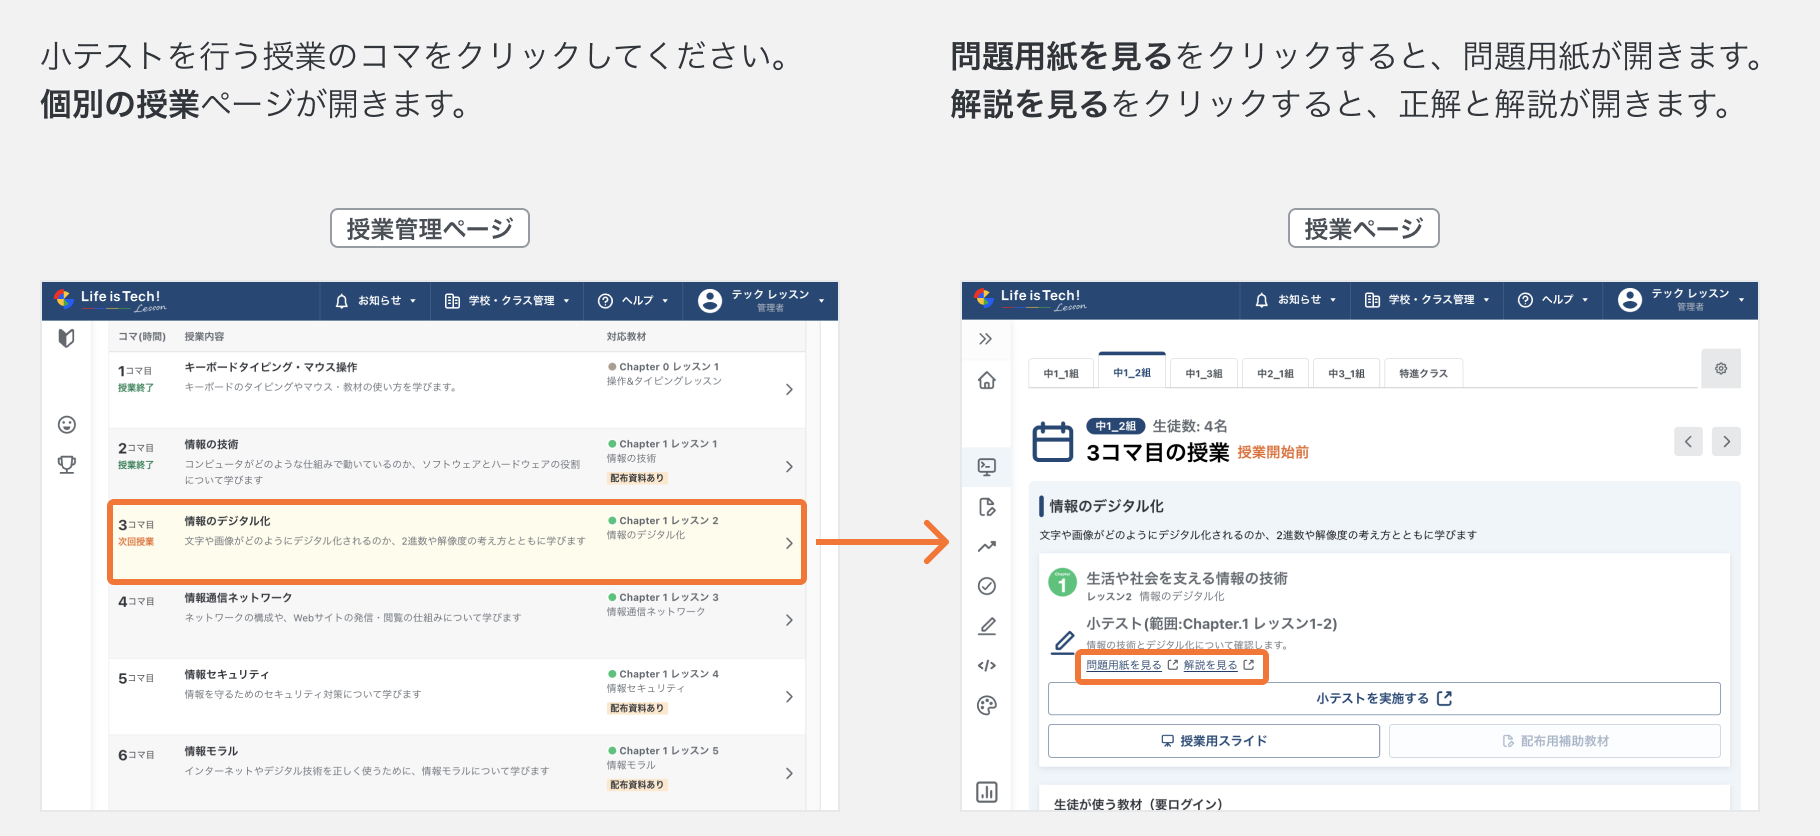The image size is (1820, 836).
Task: Click the 中1_2組 badge above the lesson title
Action: 1115,426
